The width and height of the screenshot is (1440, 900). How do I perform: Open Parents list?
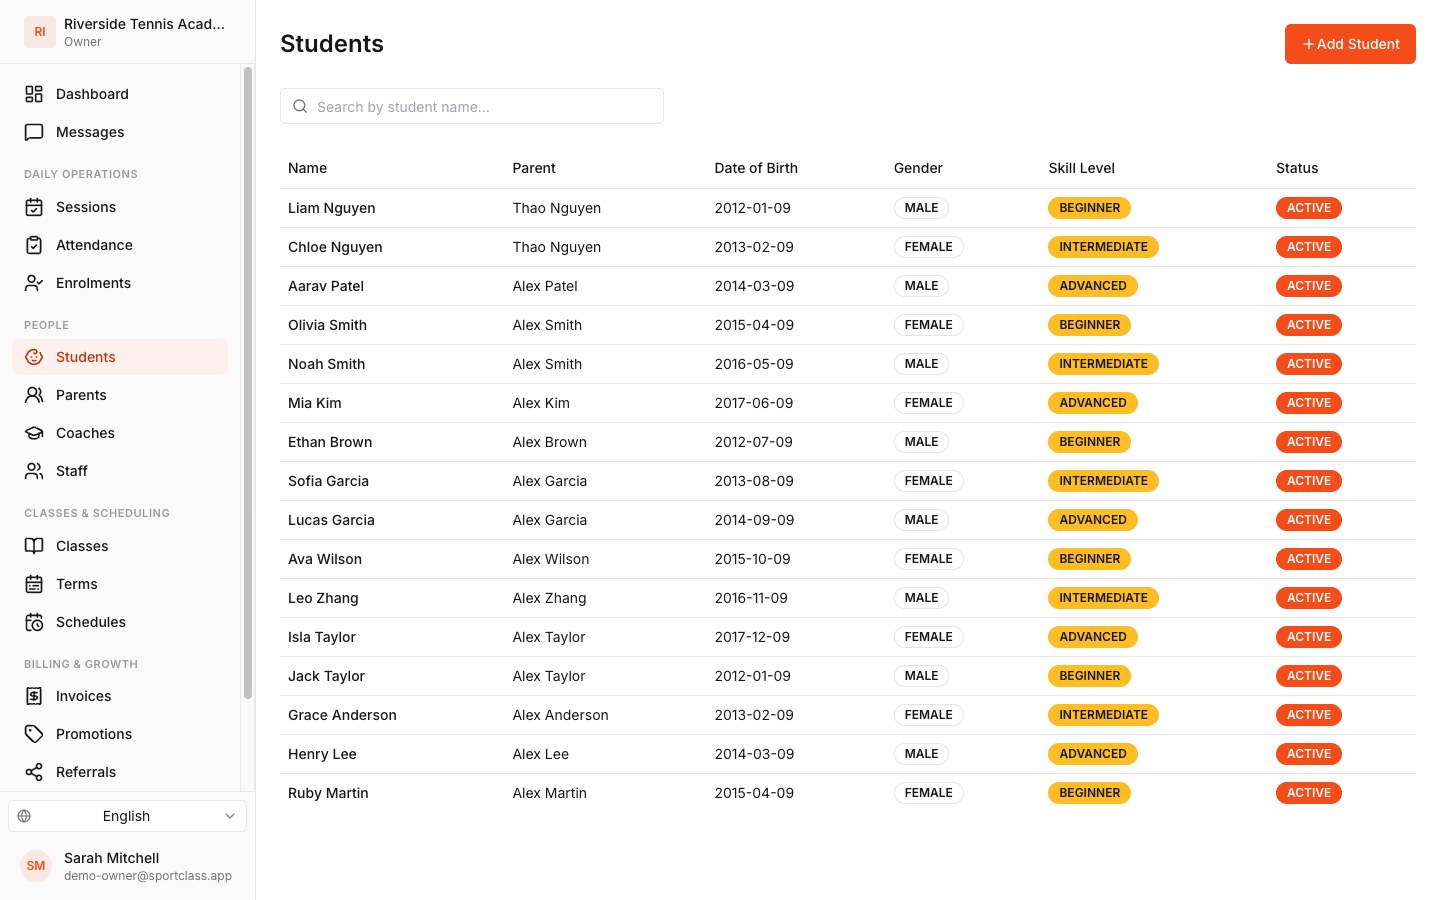(x=120, y=395)
